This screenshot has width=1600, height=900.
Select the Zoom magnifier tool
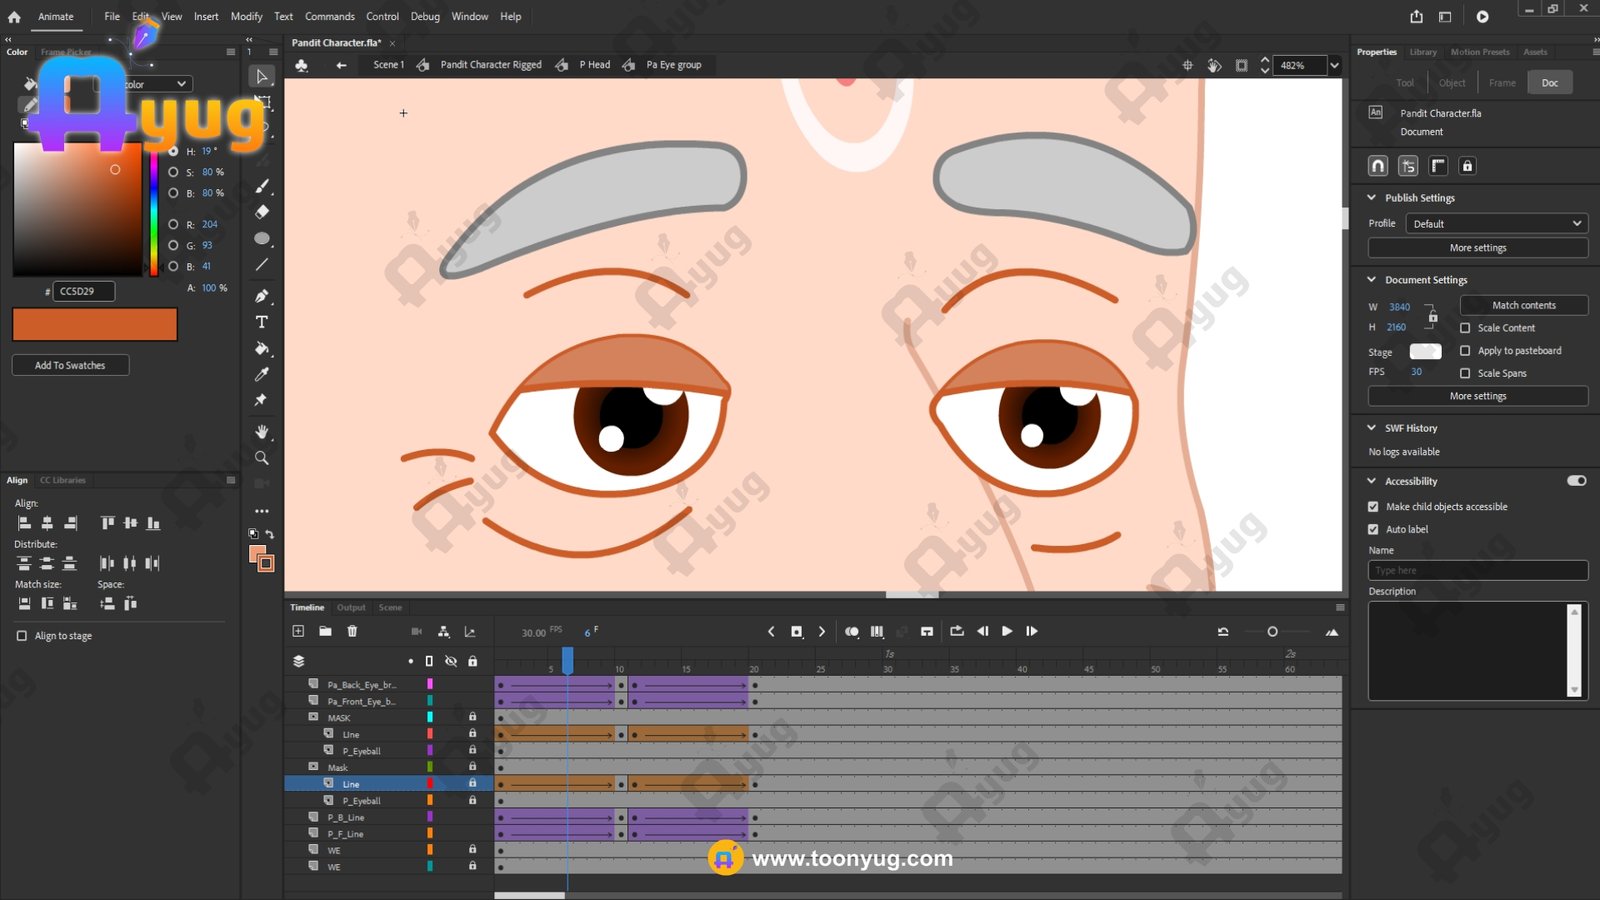(262, 458)
